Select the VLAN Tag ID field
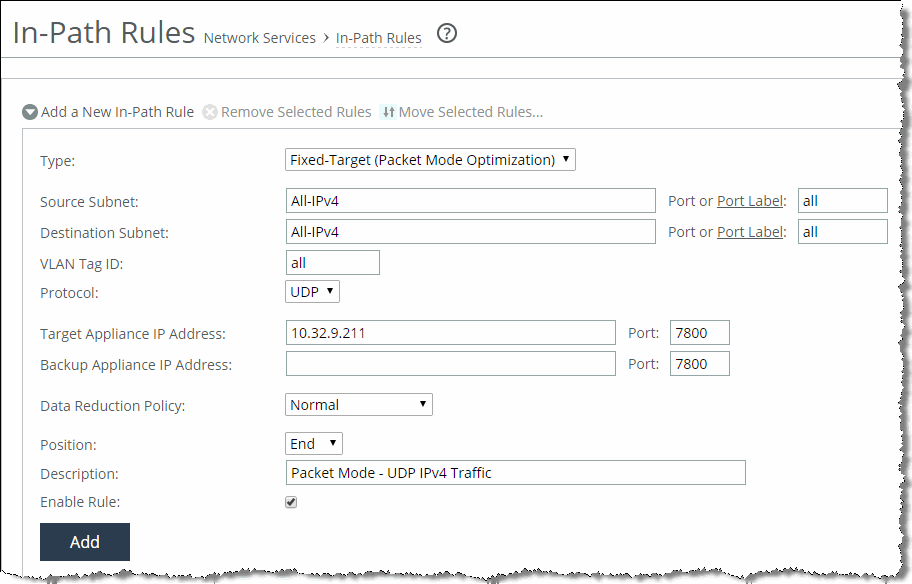 [333, 262]
